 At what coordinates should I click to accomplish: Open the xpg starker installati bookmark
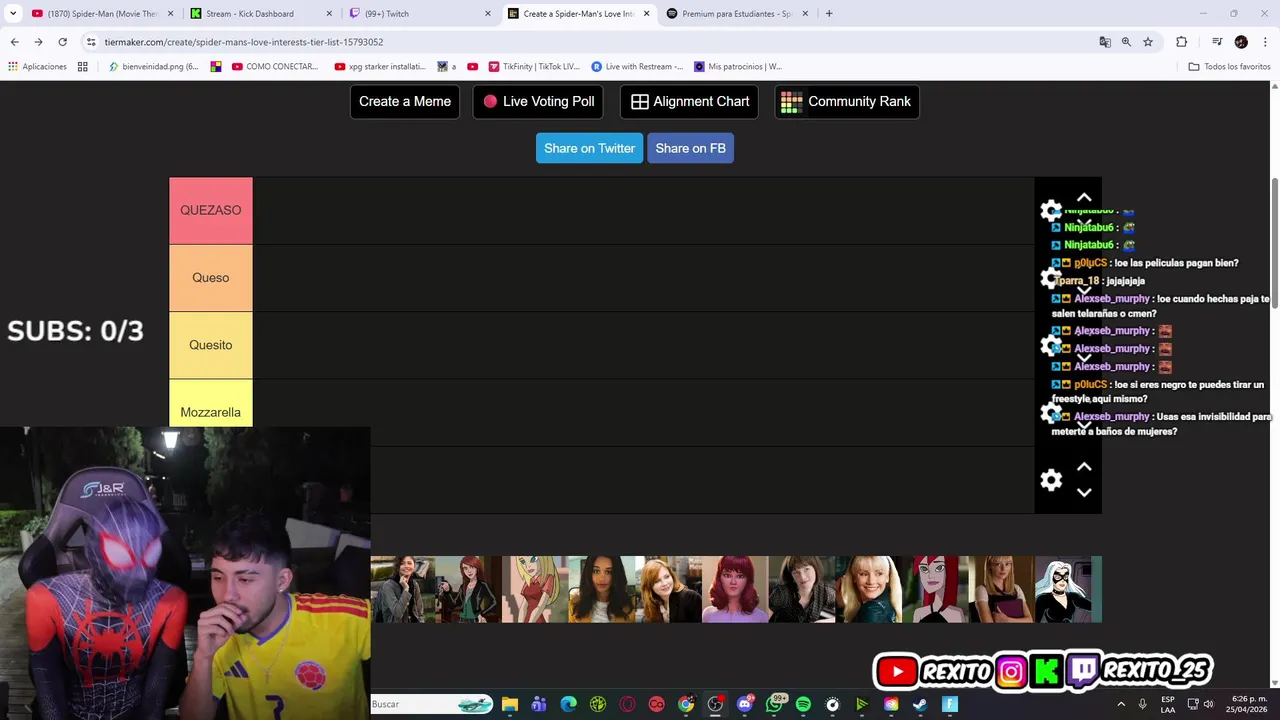pos(380,67)
